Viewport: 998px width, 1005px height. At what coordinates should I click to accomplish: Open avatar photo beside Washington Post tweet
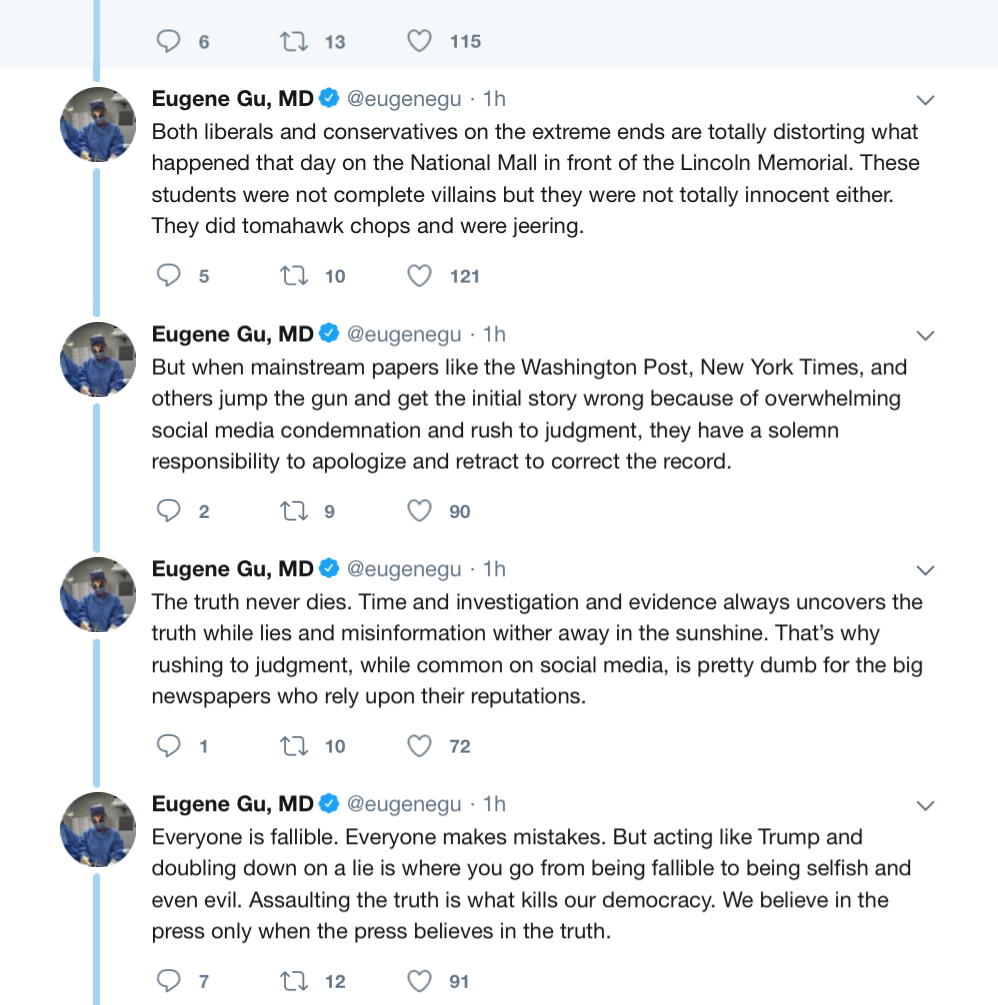[98, 360]
